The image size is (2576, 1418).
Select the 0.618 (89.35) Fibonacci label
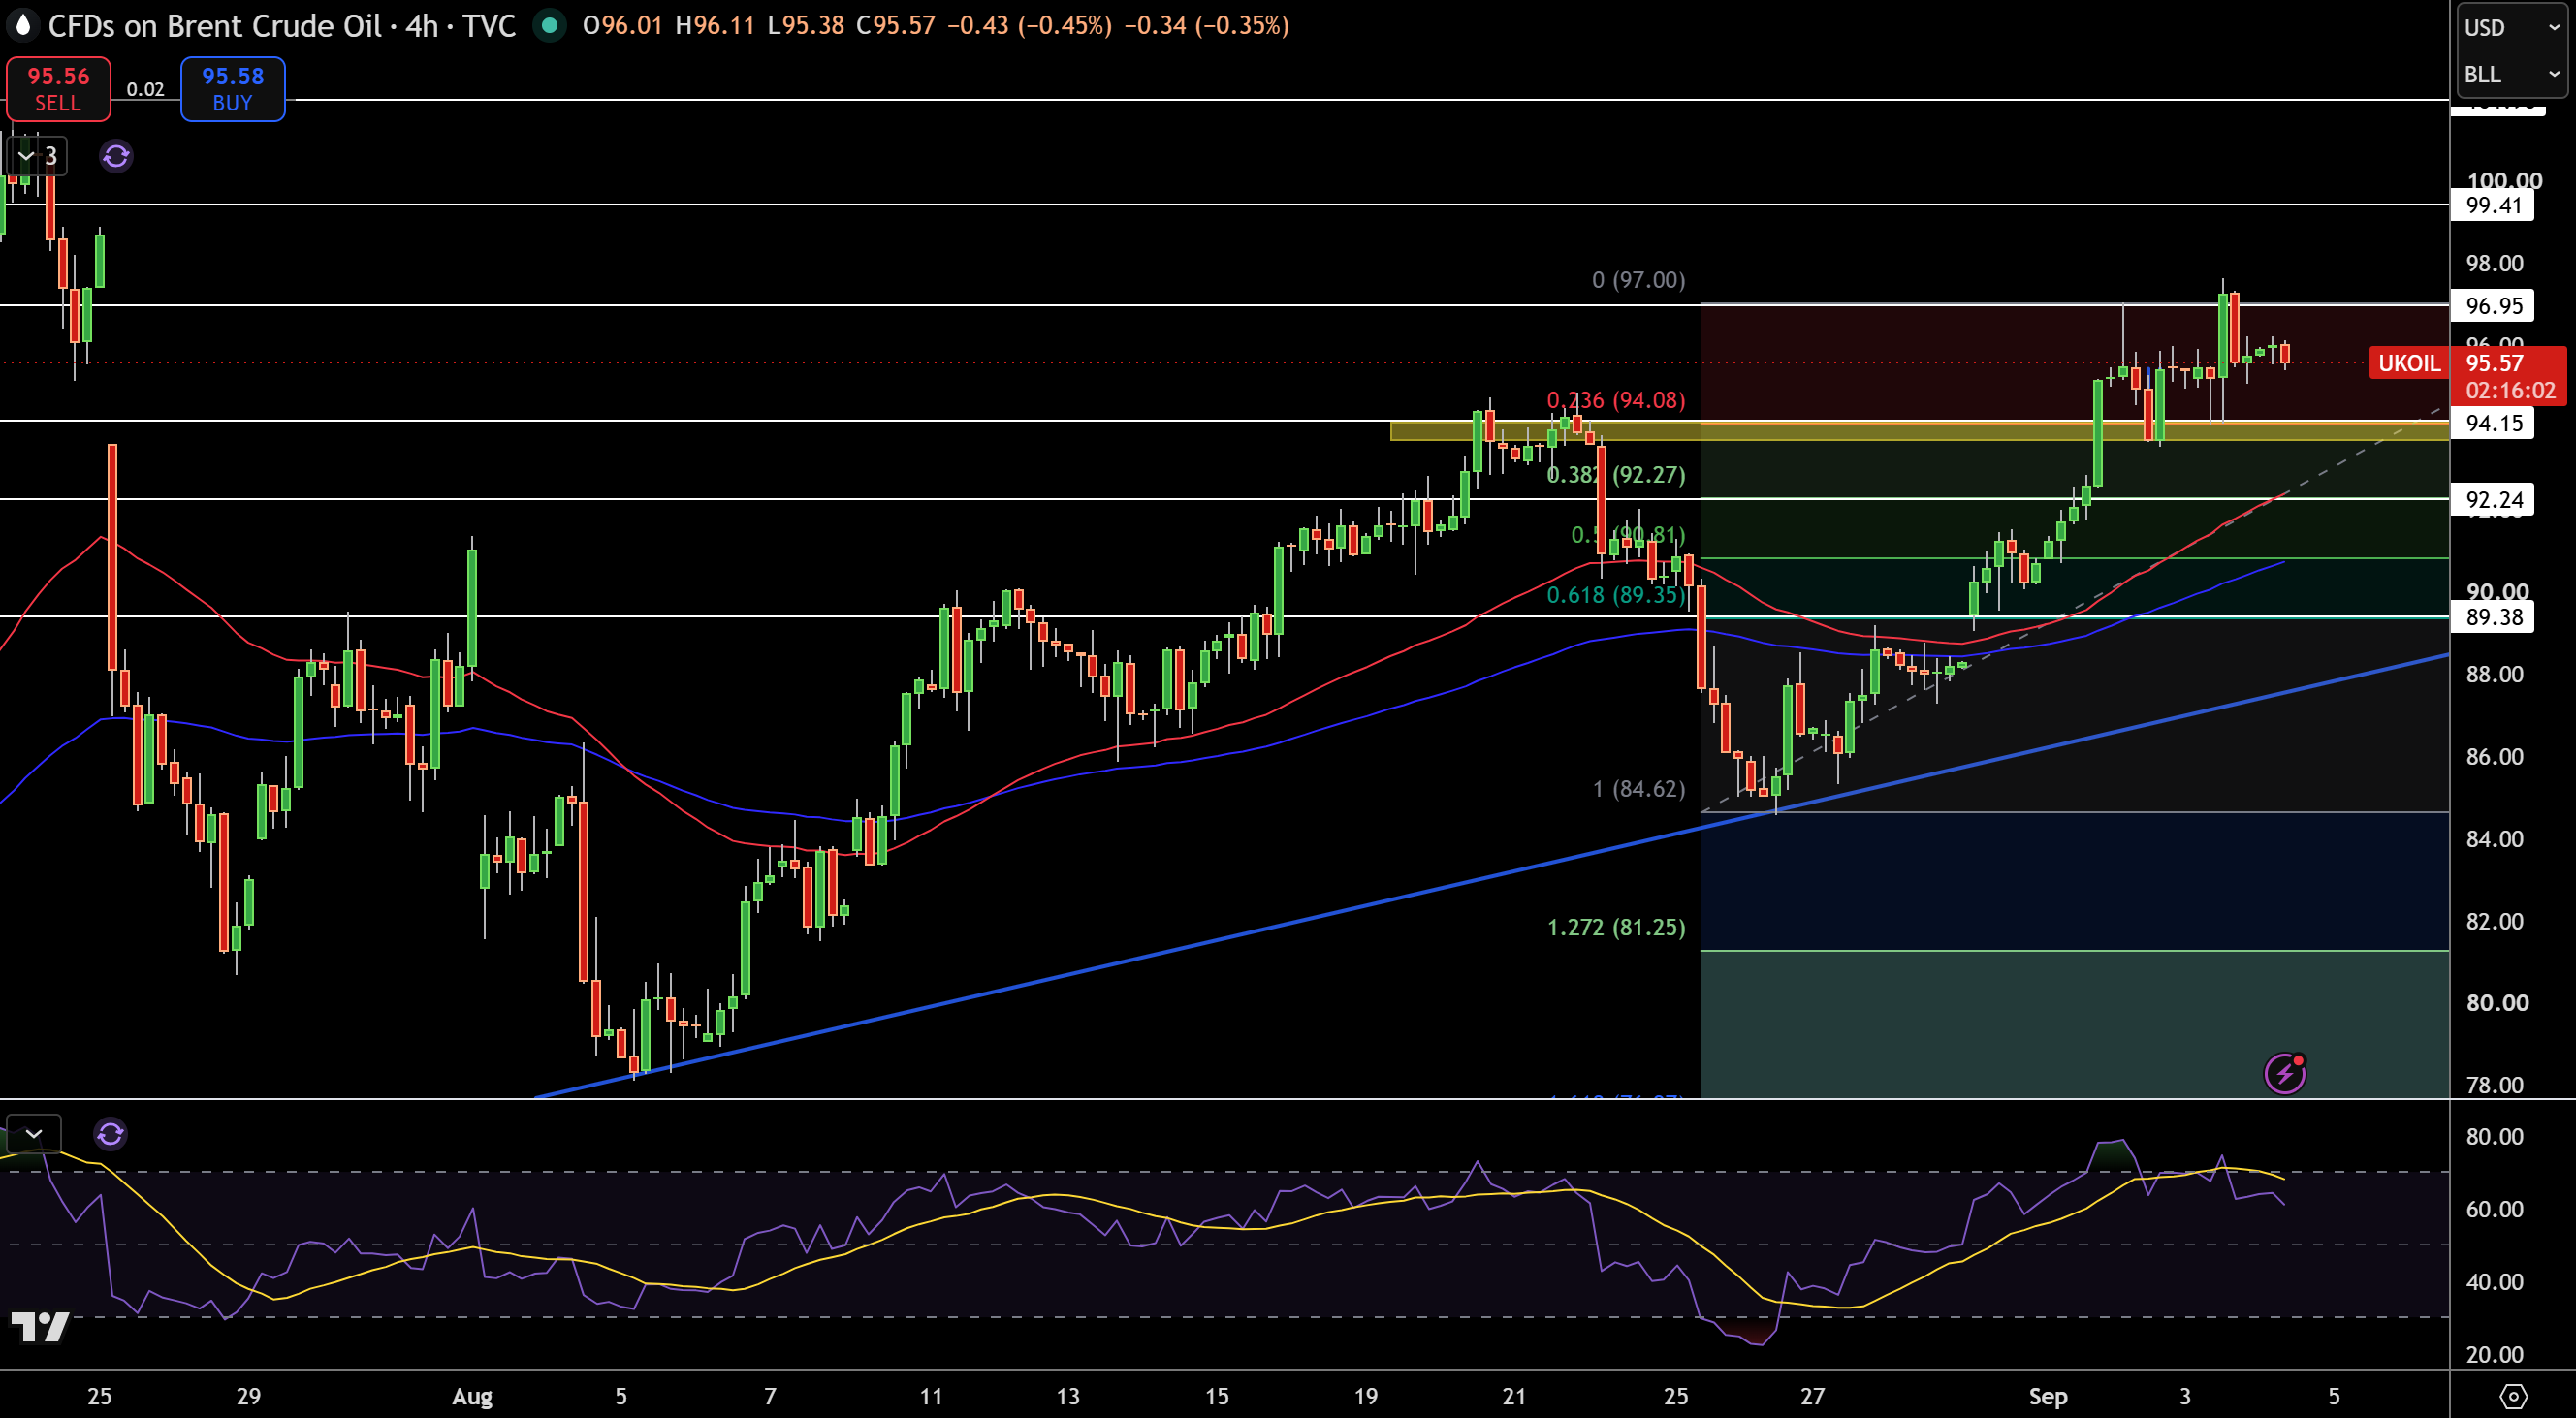tap(1616, 595)
